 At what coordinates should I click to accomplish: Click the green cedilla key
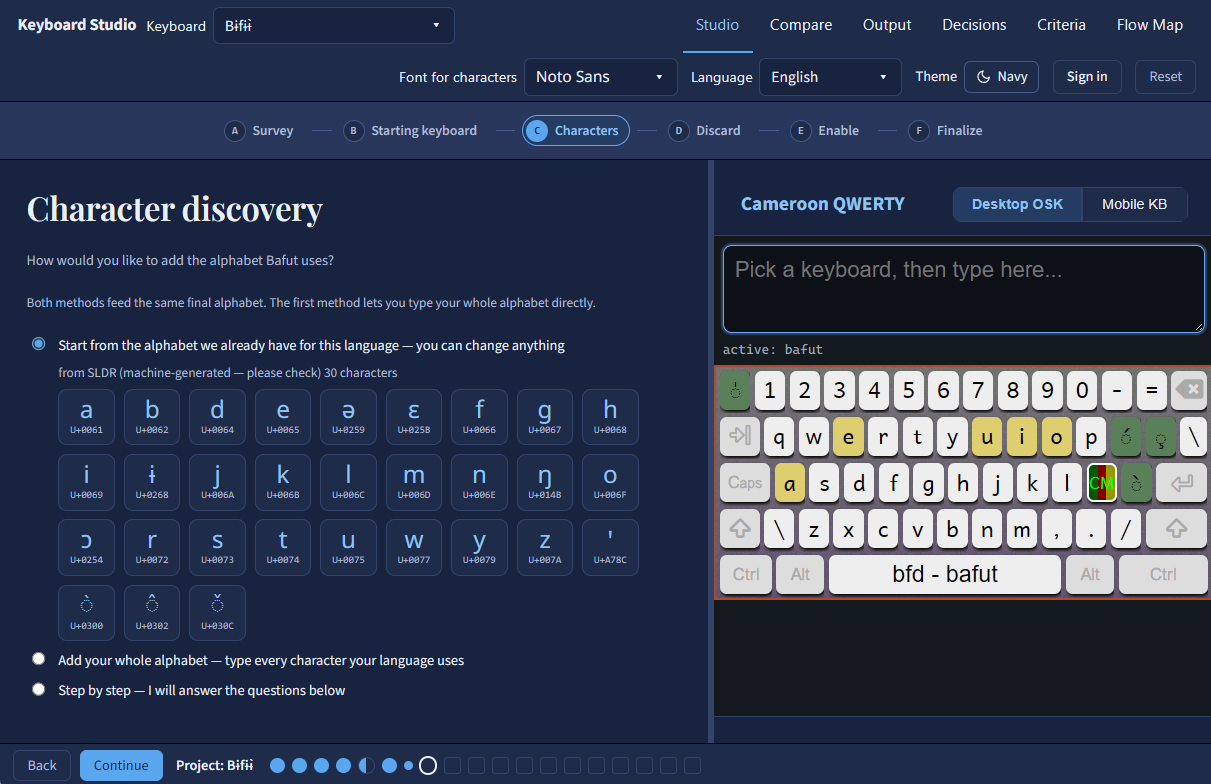(x=1160, y=437)
